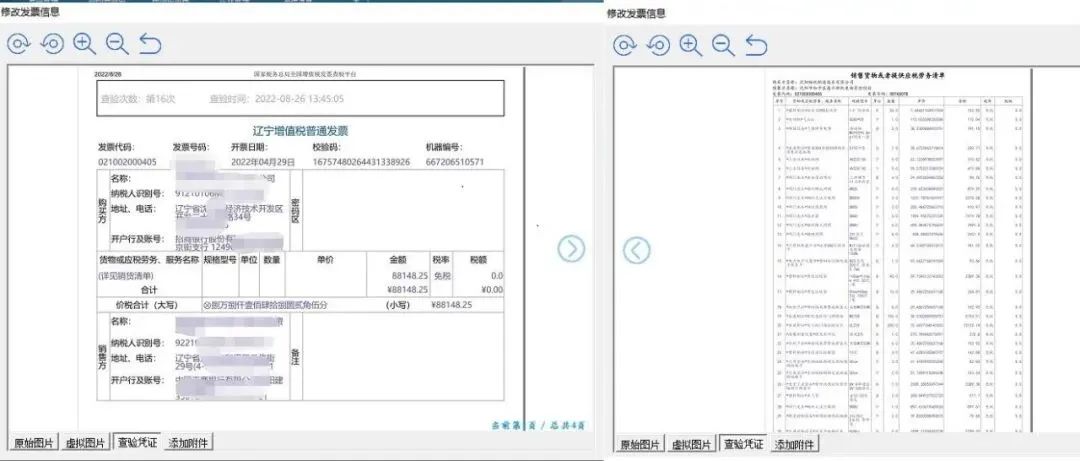The height and width of the screenshot is (461, 1080).
Task: Rotate the right sales list counterclockwise
Action: coord(657,45)
